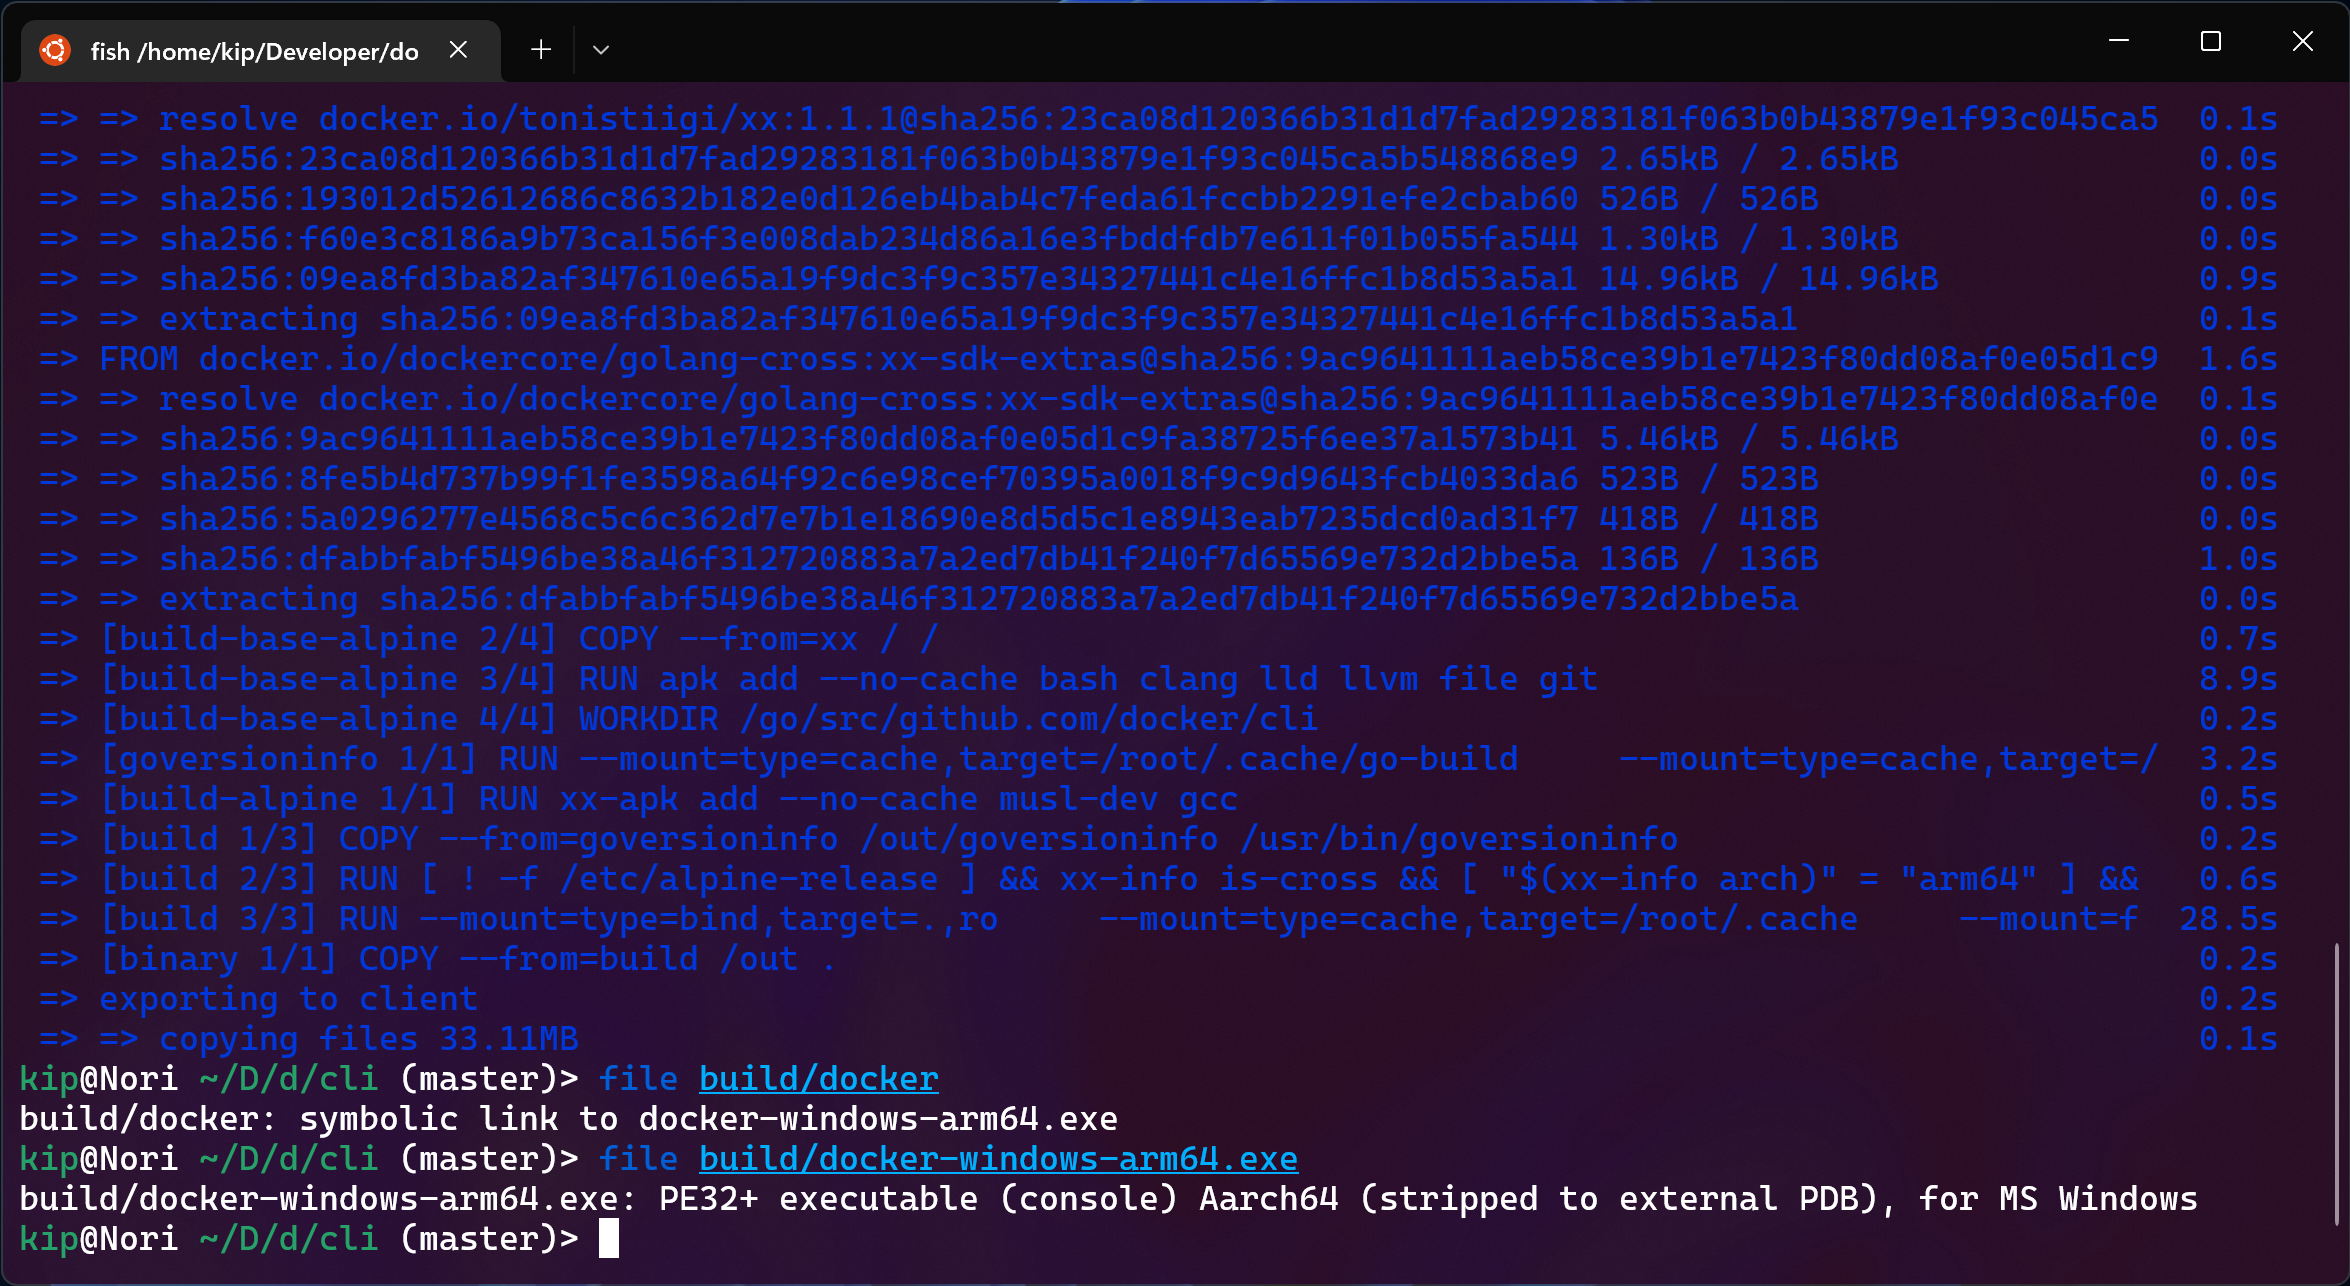Expand the terminal tab dropdown menu
The image size is (2350, 1286).
pyautogui.click(x=599, y=48)
